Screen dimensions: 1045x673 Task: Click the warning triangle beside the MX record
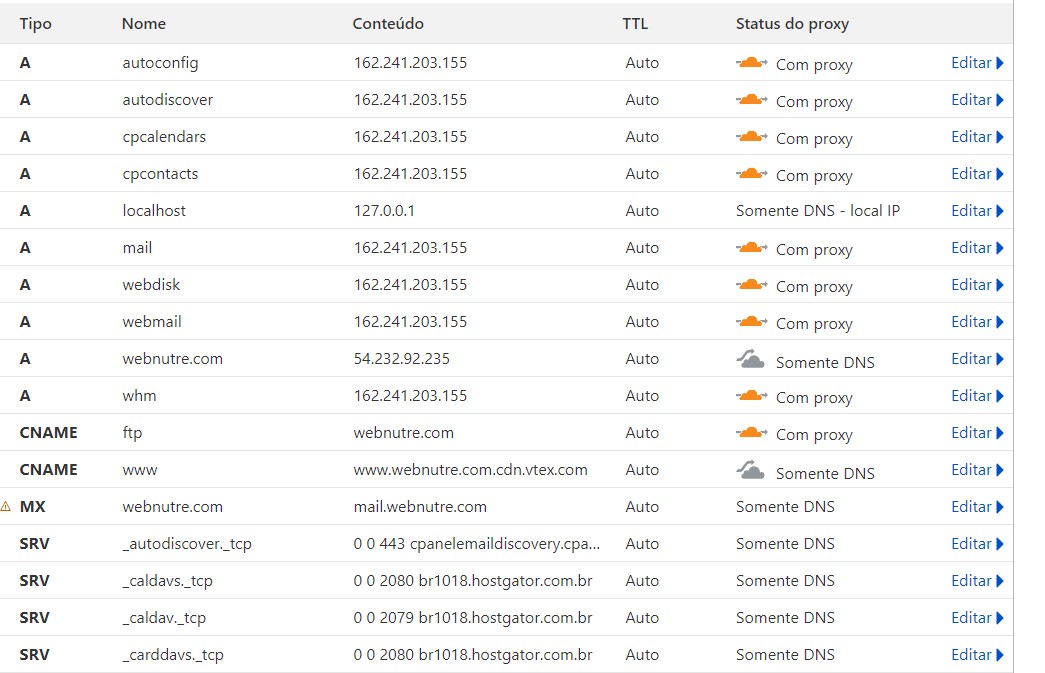[x=6, y=507]
